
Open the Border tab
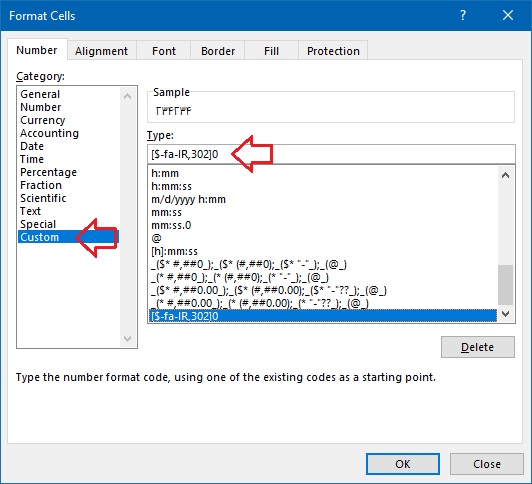point(218,51)
